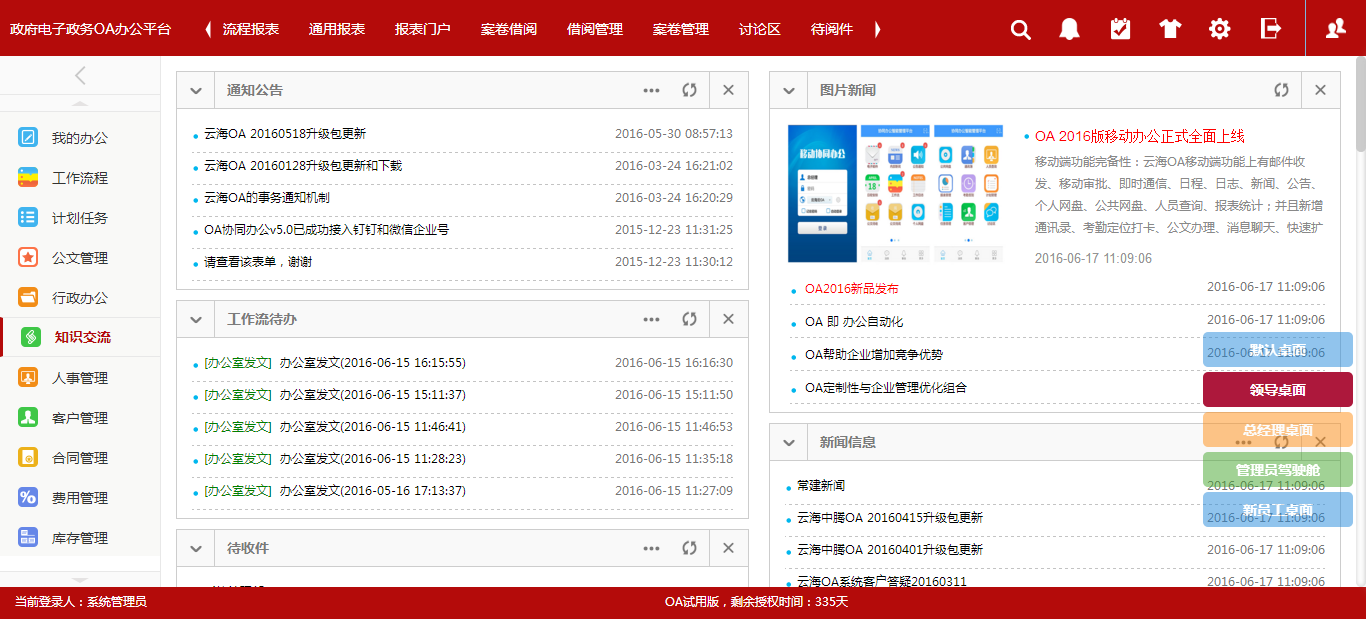The height and width of the screenshot is (619, 1366).
Task: Refresh the 待收件 panel
Action: [689, 548]
